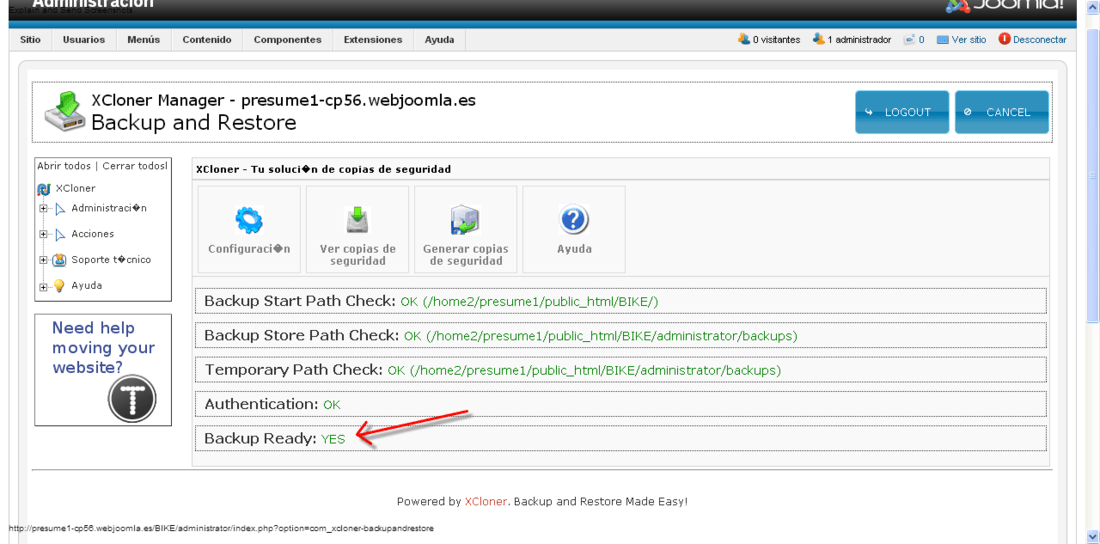Open the Componentes menu
Image resolution: width=1100 pixels, height=544 pixels.
(288, 40)
